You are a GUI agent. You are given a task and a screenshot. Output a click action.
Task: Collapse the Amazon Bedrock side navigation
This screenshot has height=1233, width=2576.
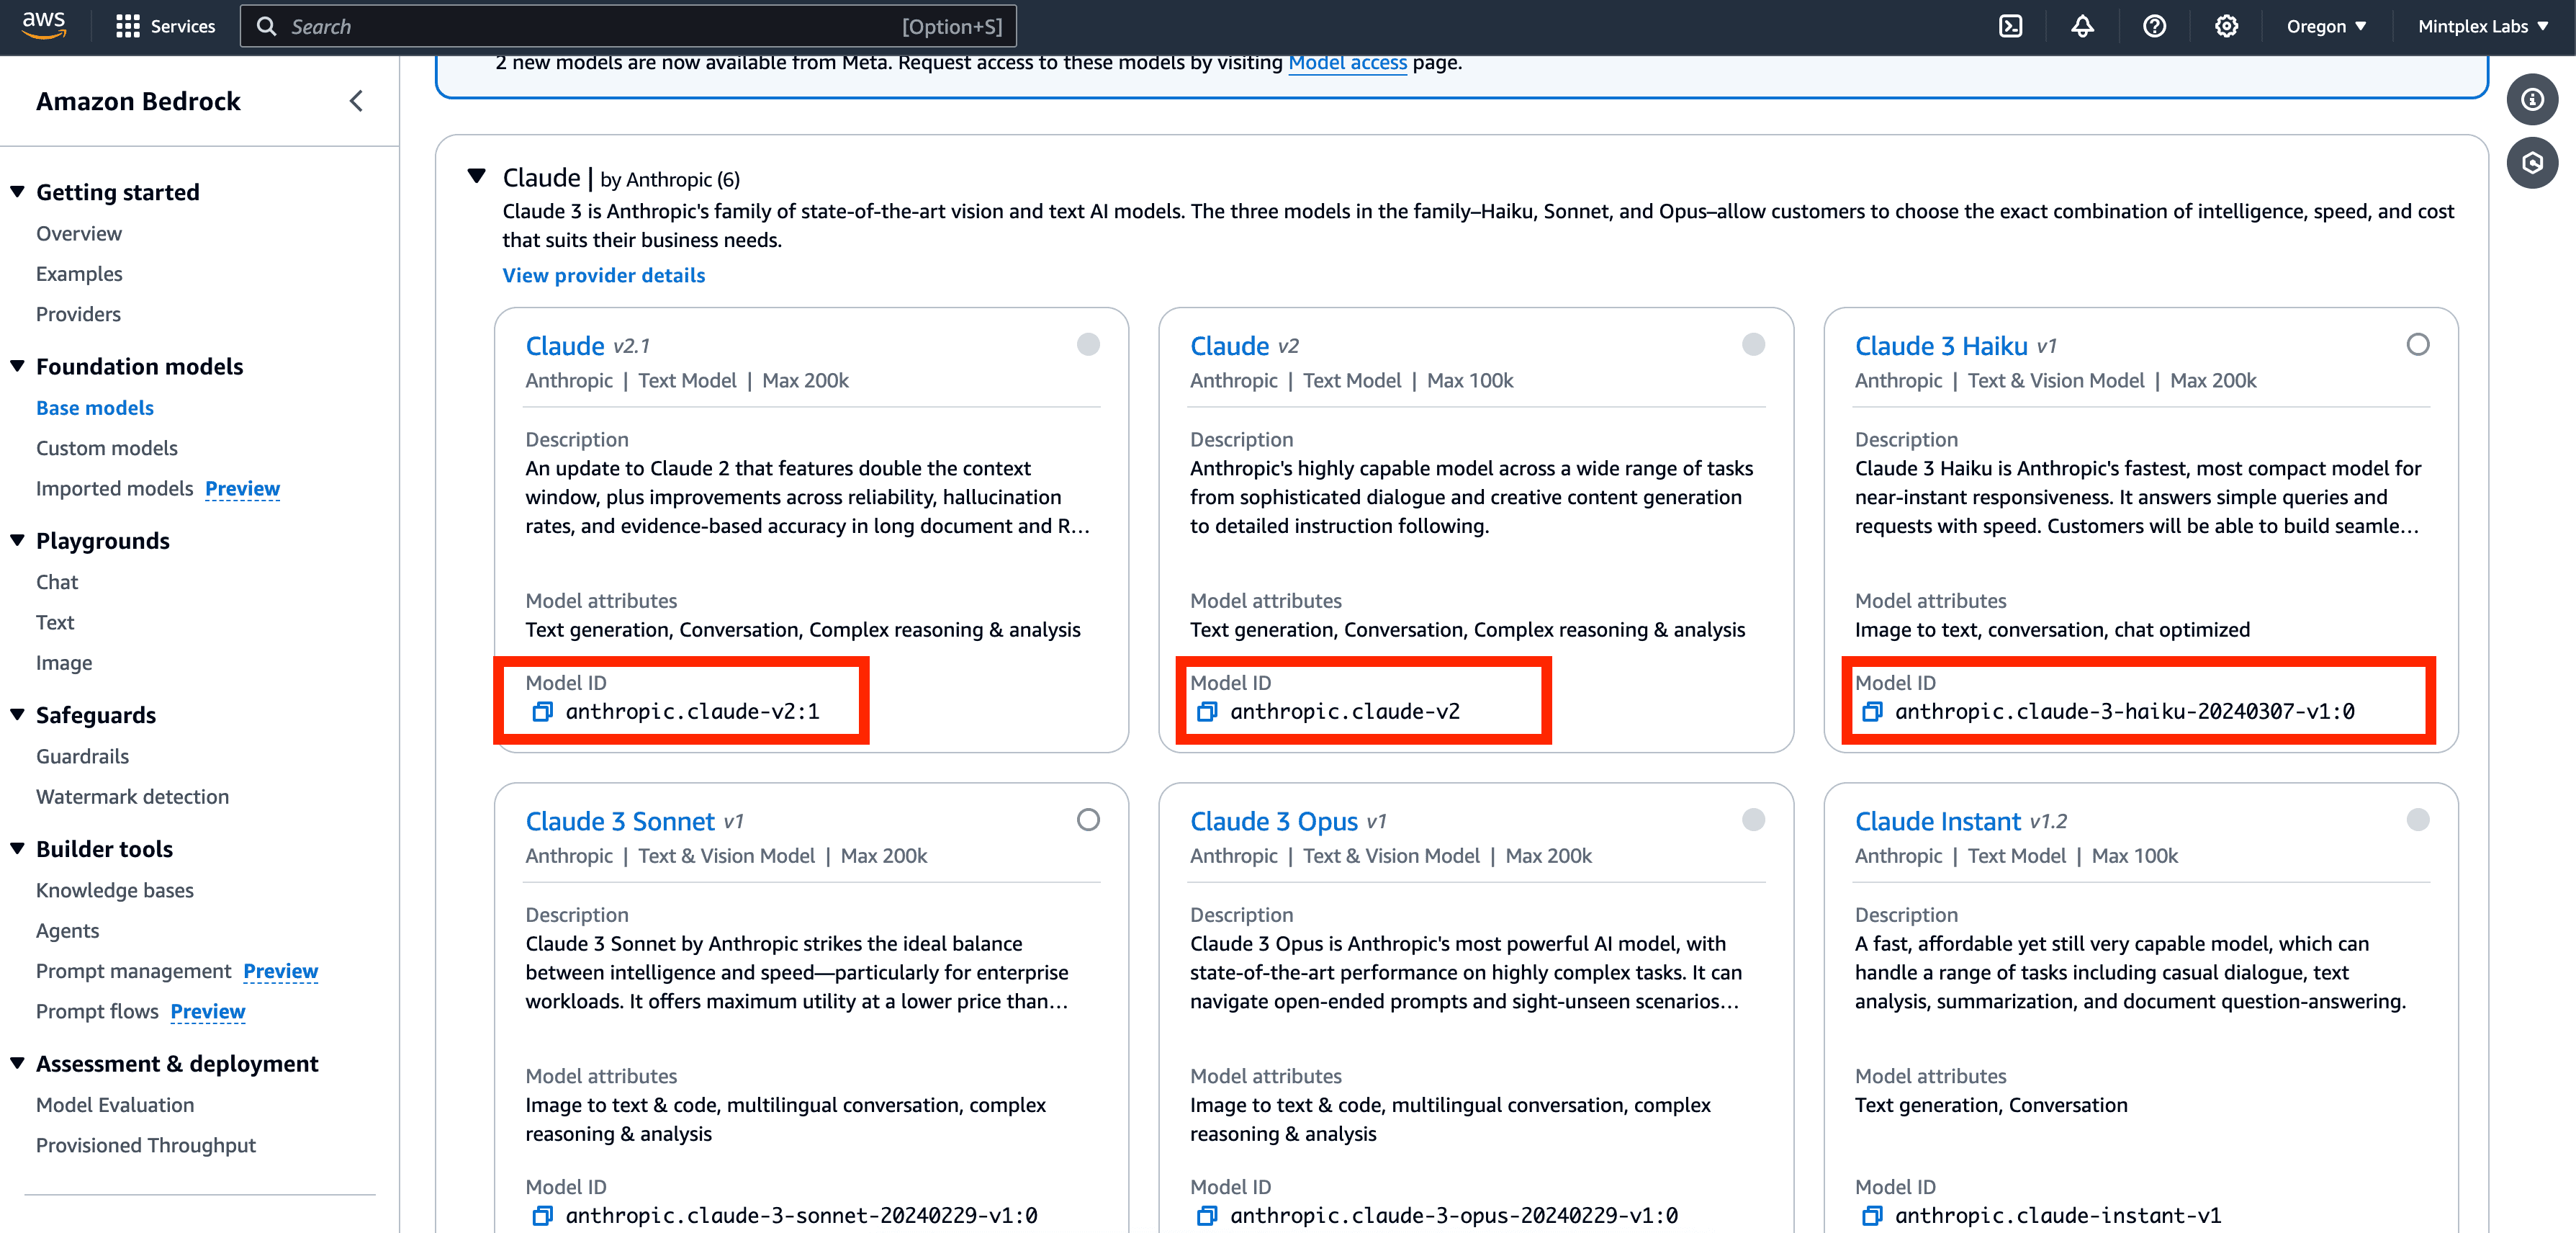point(356,101)
